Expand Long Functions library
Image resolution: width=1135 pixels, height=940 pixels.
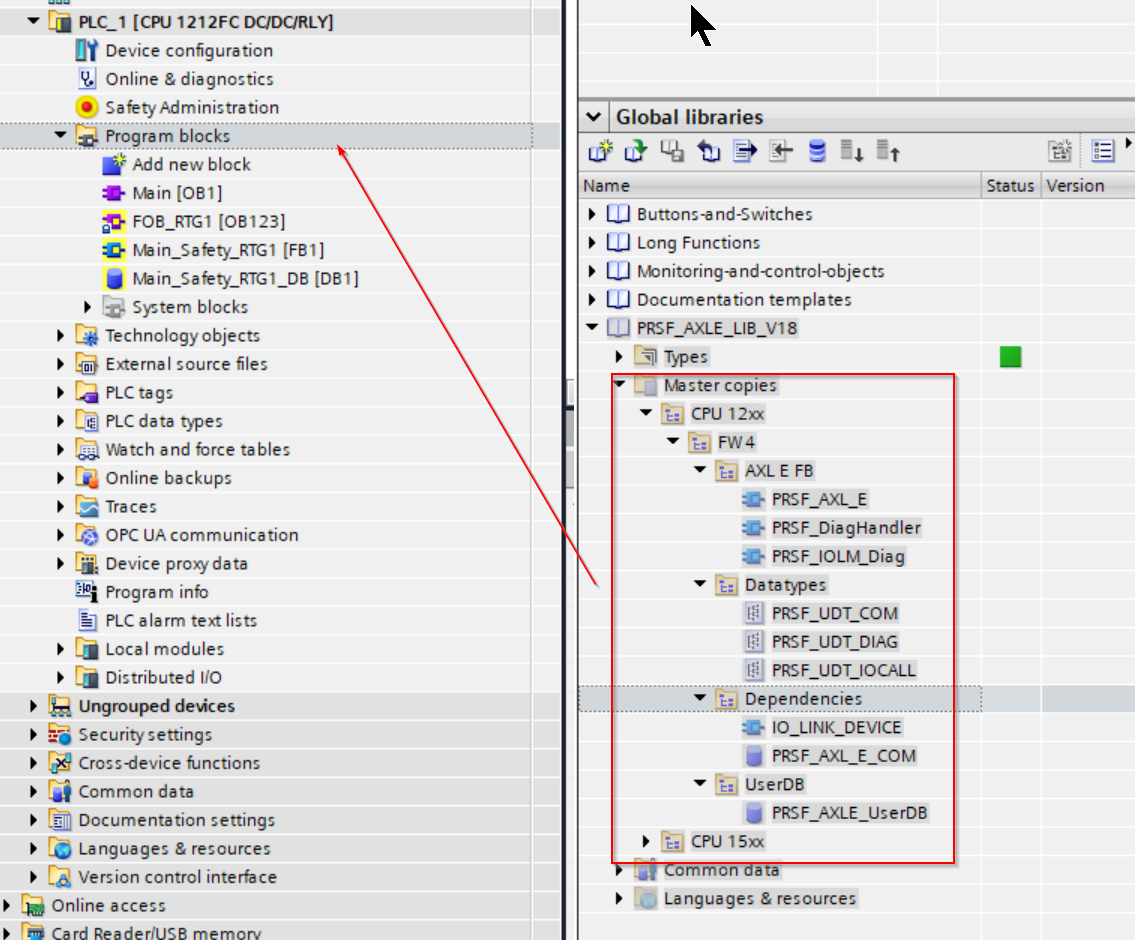[x=592, y=242]
